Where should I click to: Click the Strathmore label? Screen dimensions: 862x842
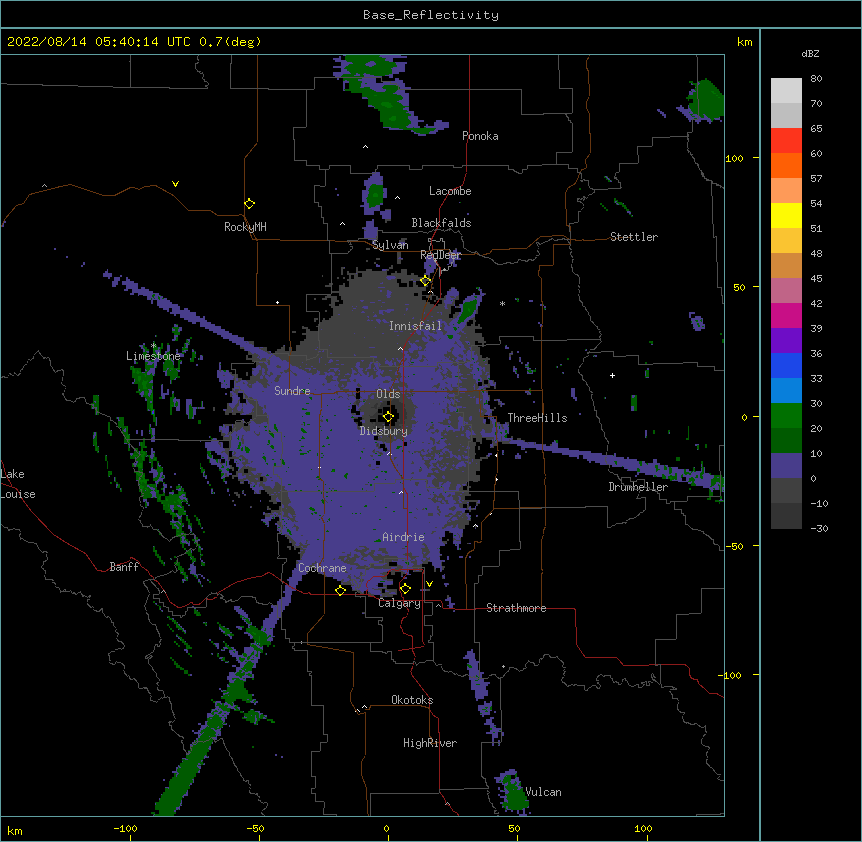click(516, 608)
